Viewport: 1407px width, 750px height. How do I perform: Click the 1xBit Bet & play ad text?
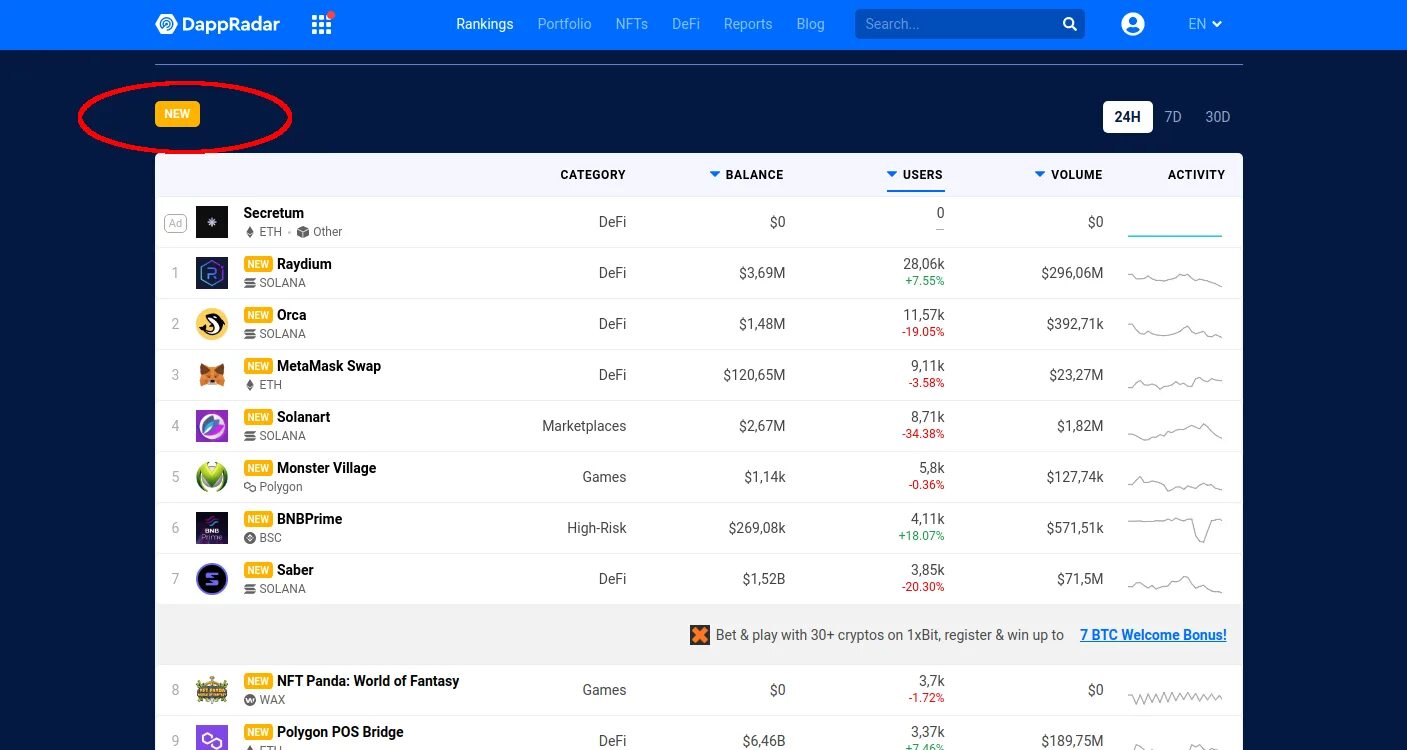890,635
